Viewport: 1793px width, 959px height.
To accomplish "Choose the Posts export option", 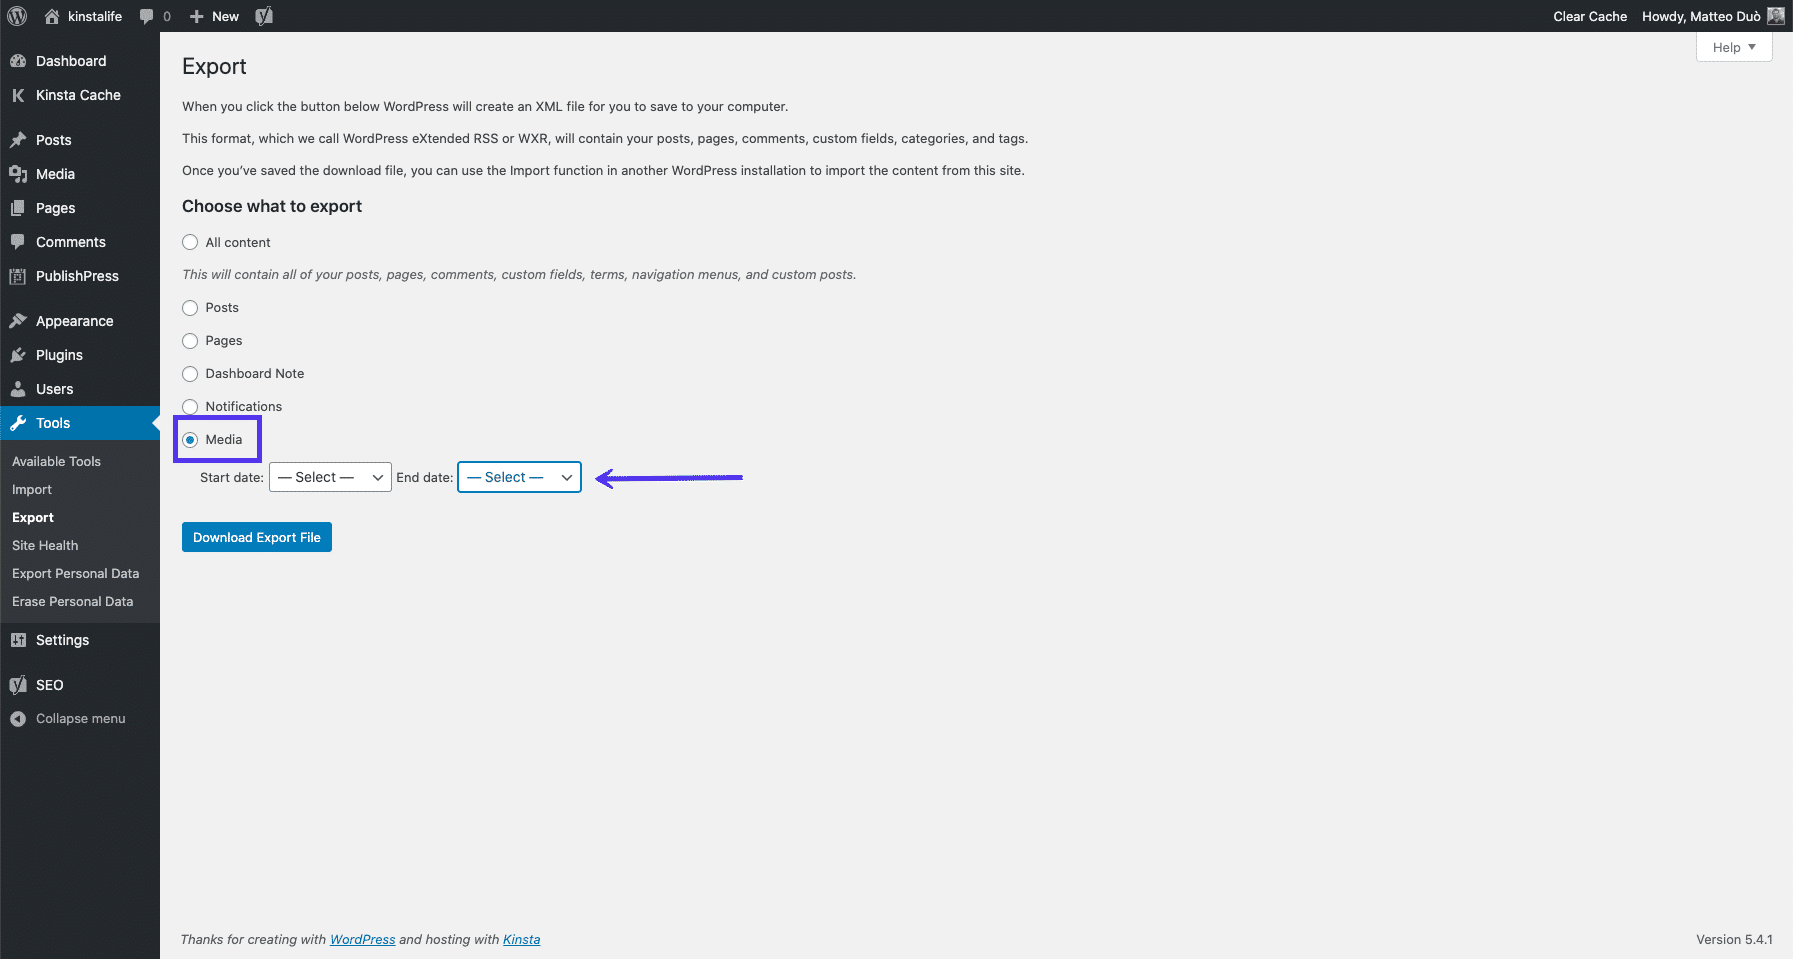I will coord(190,308).
